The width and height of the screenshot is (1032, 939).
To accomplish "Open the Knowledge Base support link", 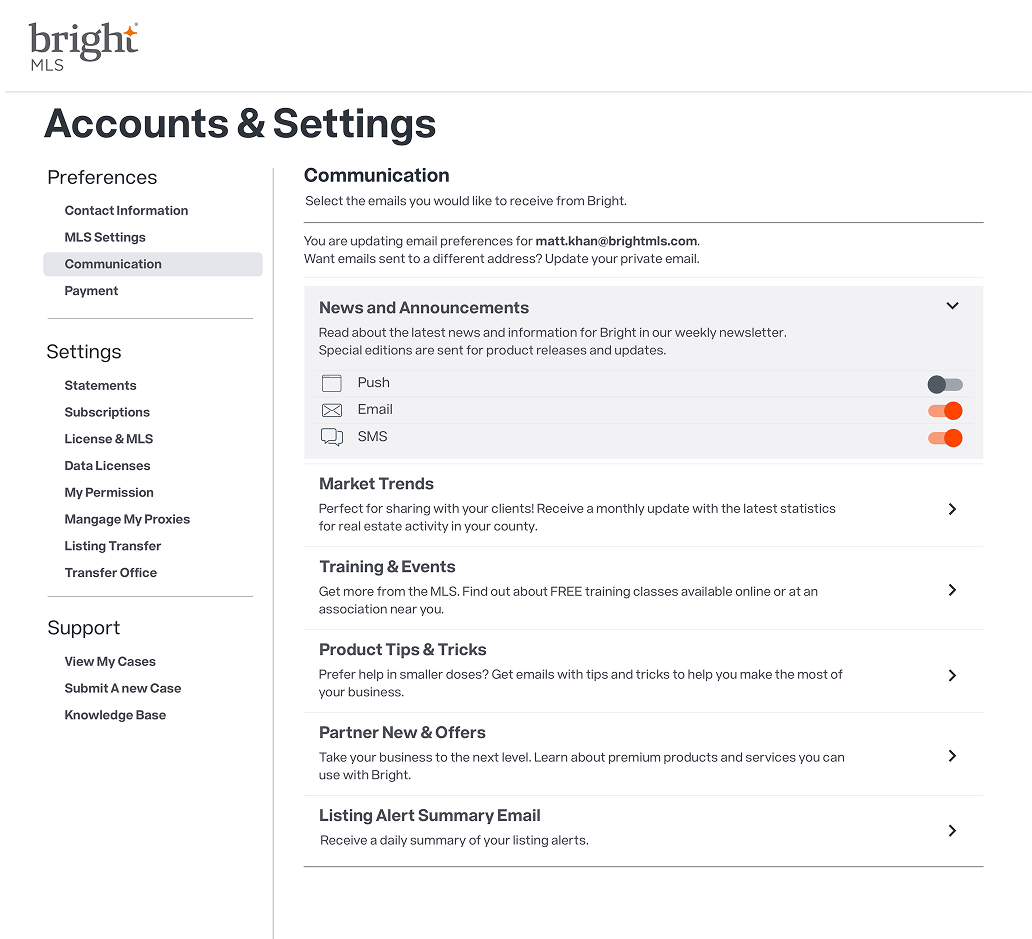I will coord(115,715).
